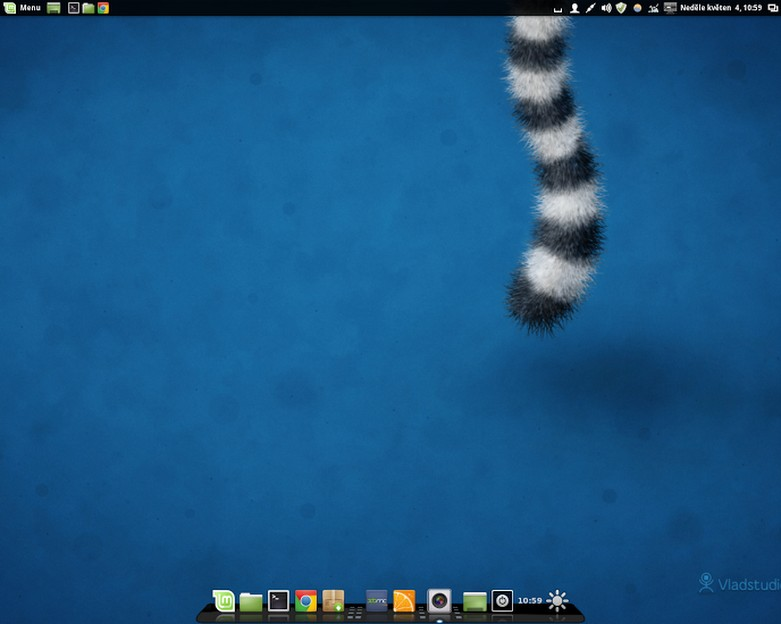This screenshot has width=781, height=624.
Task: Click the power button in the dock
Action: (502, 601)
